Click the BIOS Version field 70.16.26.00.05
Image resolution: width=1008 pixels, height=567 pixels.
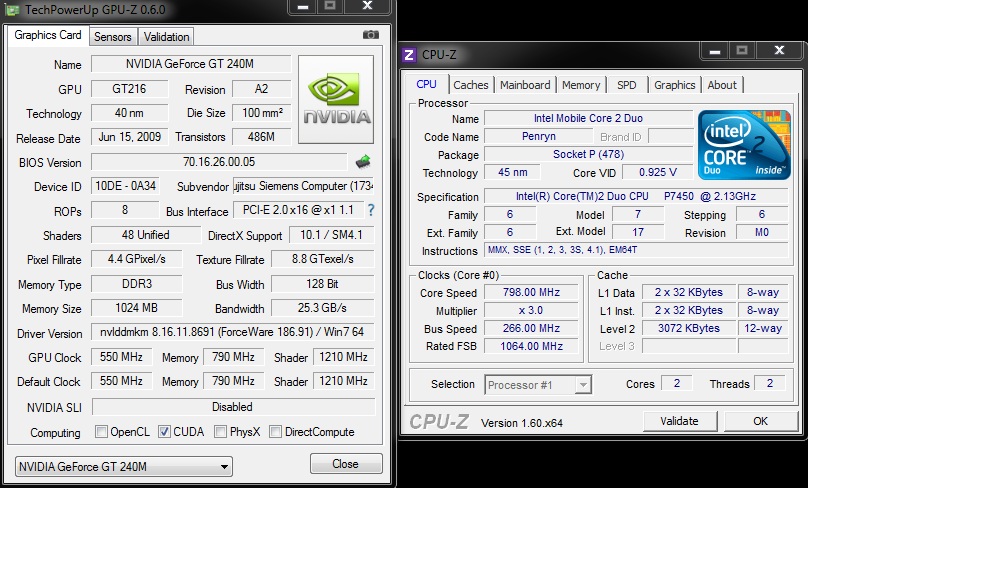(x=219, y=161)
